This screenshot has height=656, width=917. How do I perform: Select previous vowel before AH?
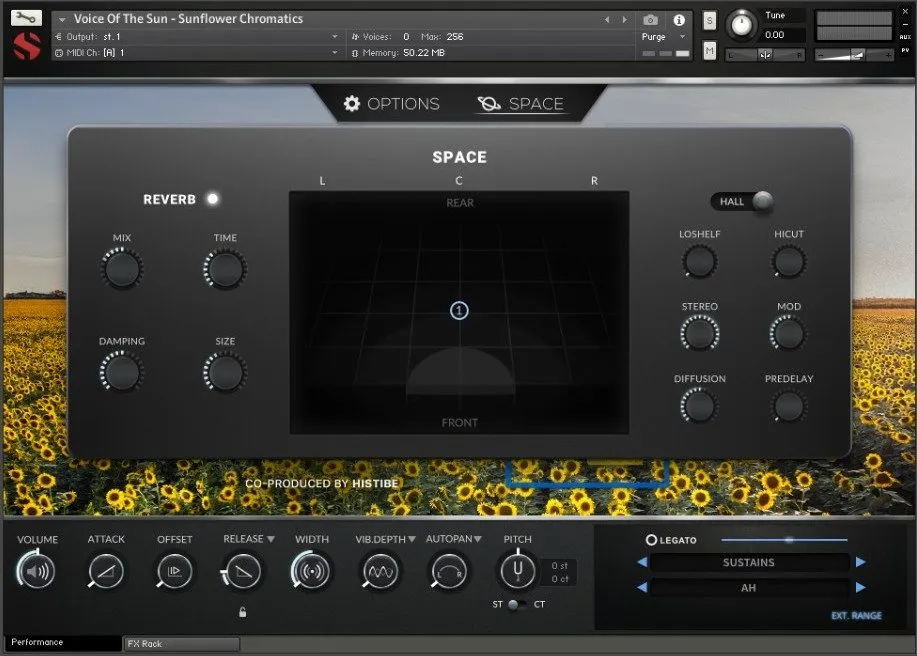click(642, 588)
